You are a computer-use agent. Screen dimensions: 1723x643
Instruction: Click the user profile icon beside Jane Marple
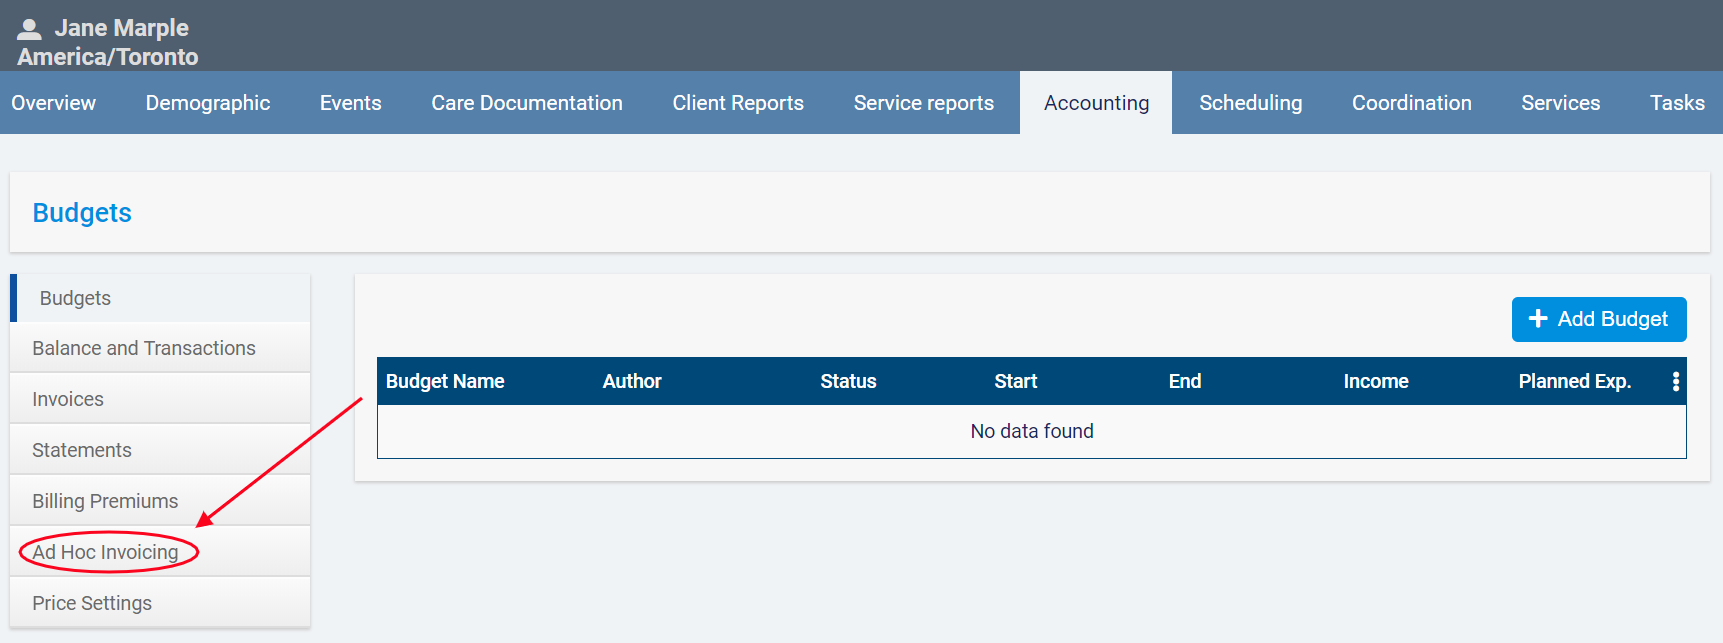coord(30,28)
